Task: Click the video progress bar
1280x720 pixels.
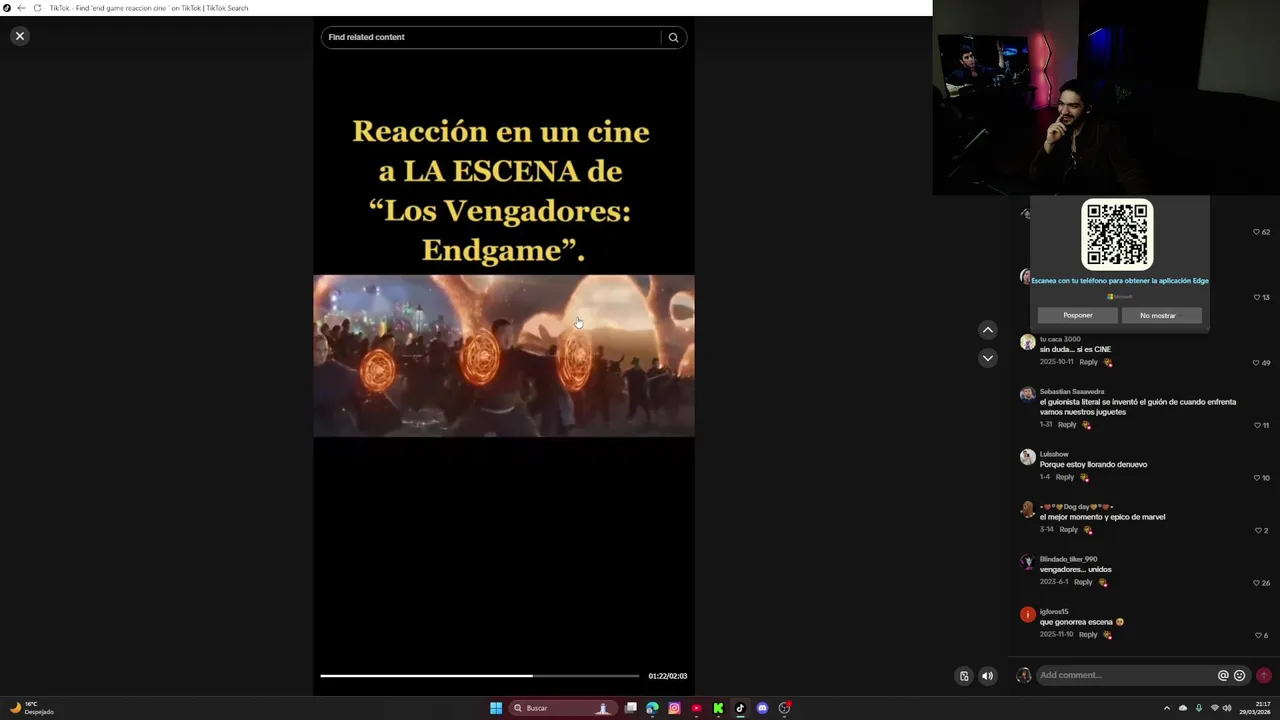Action: point(479,676)
